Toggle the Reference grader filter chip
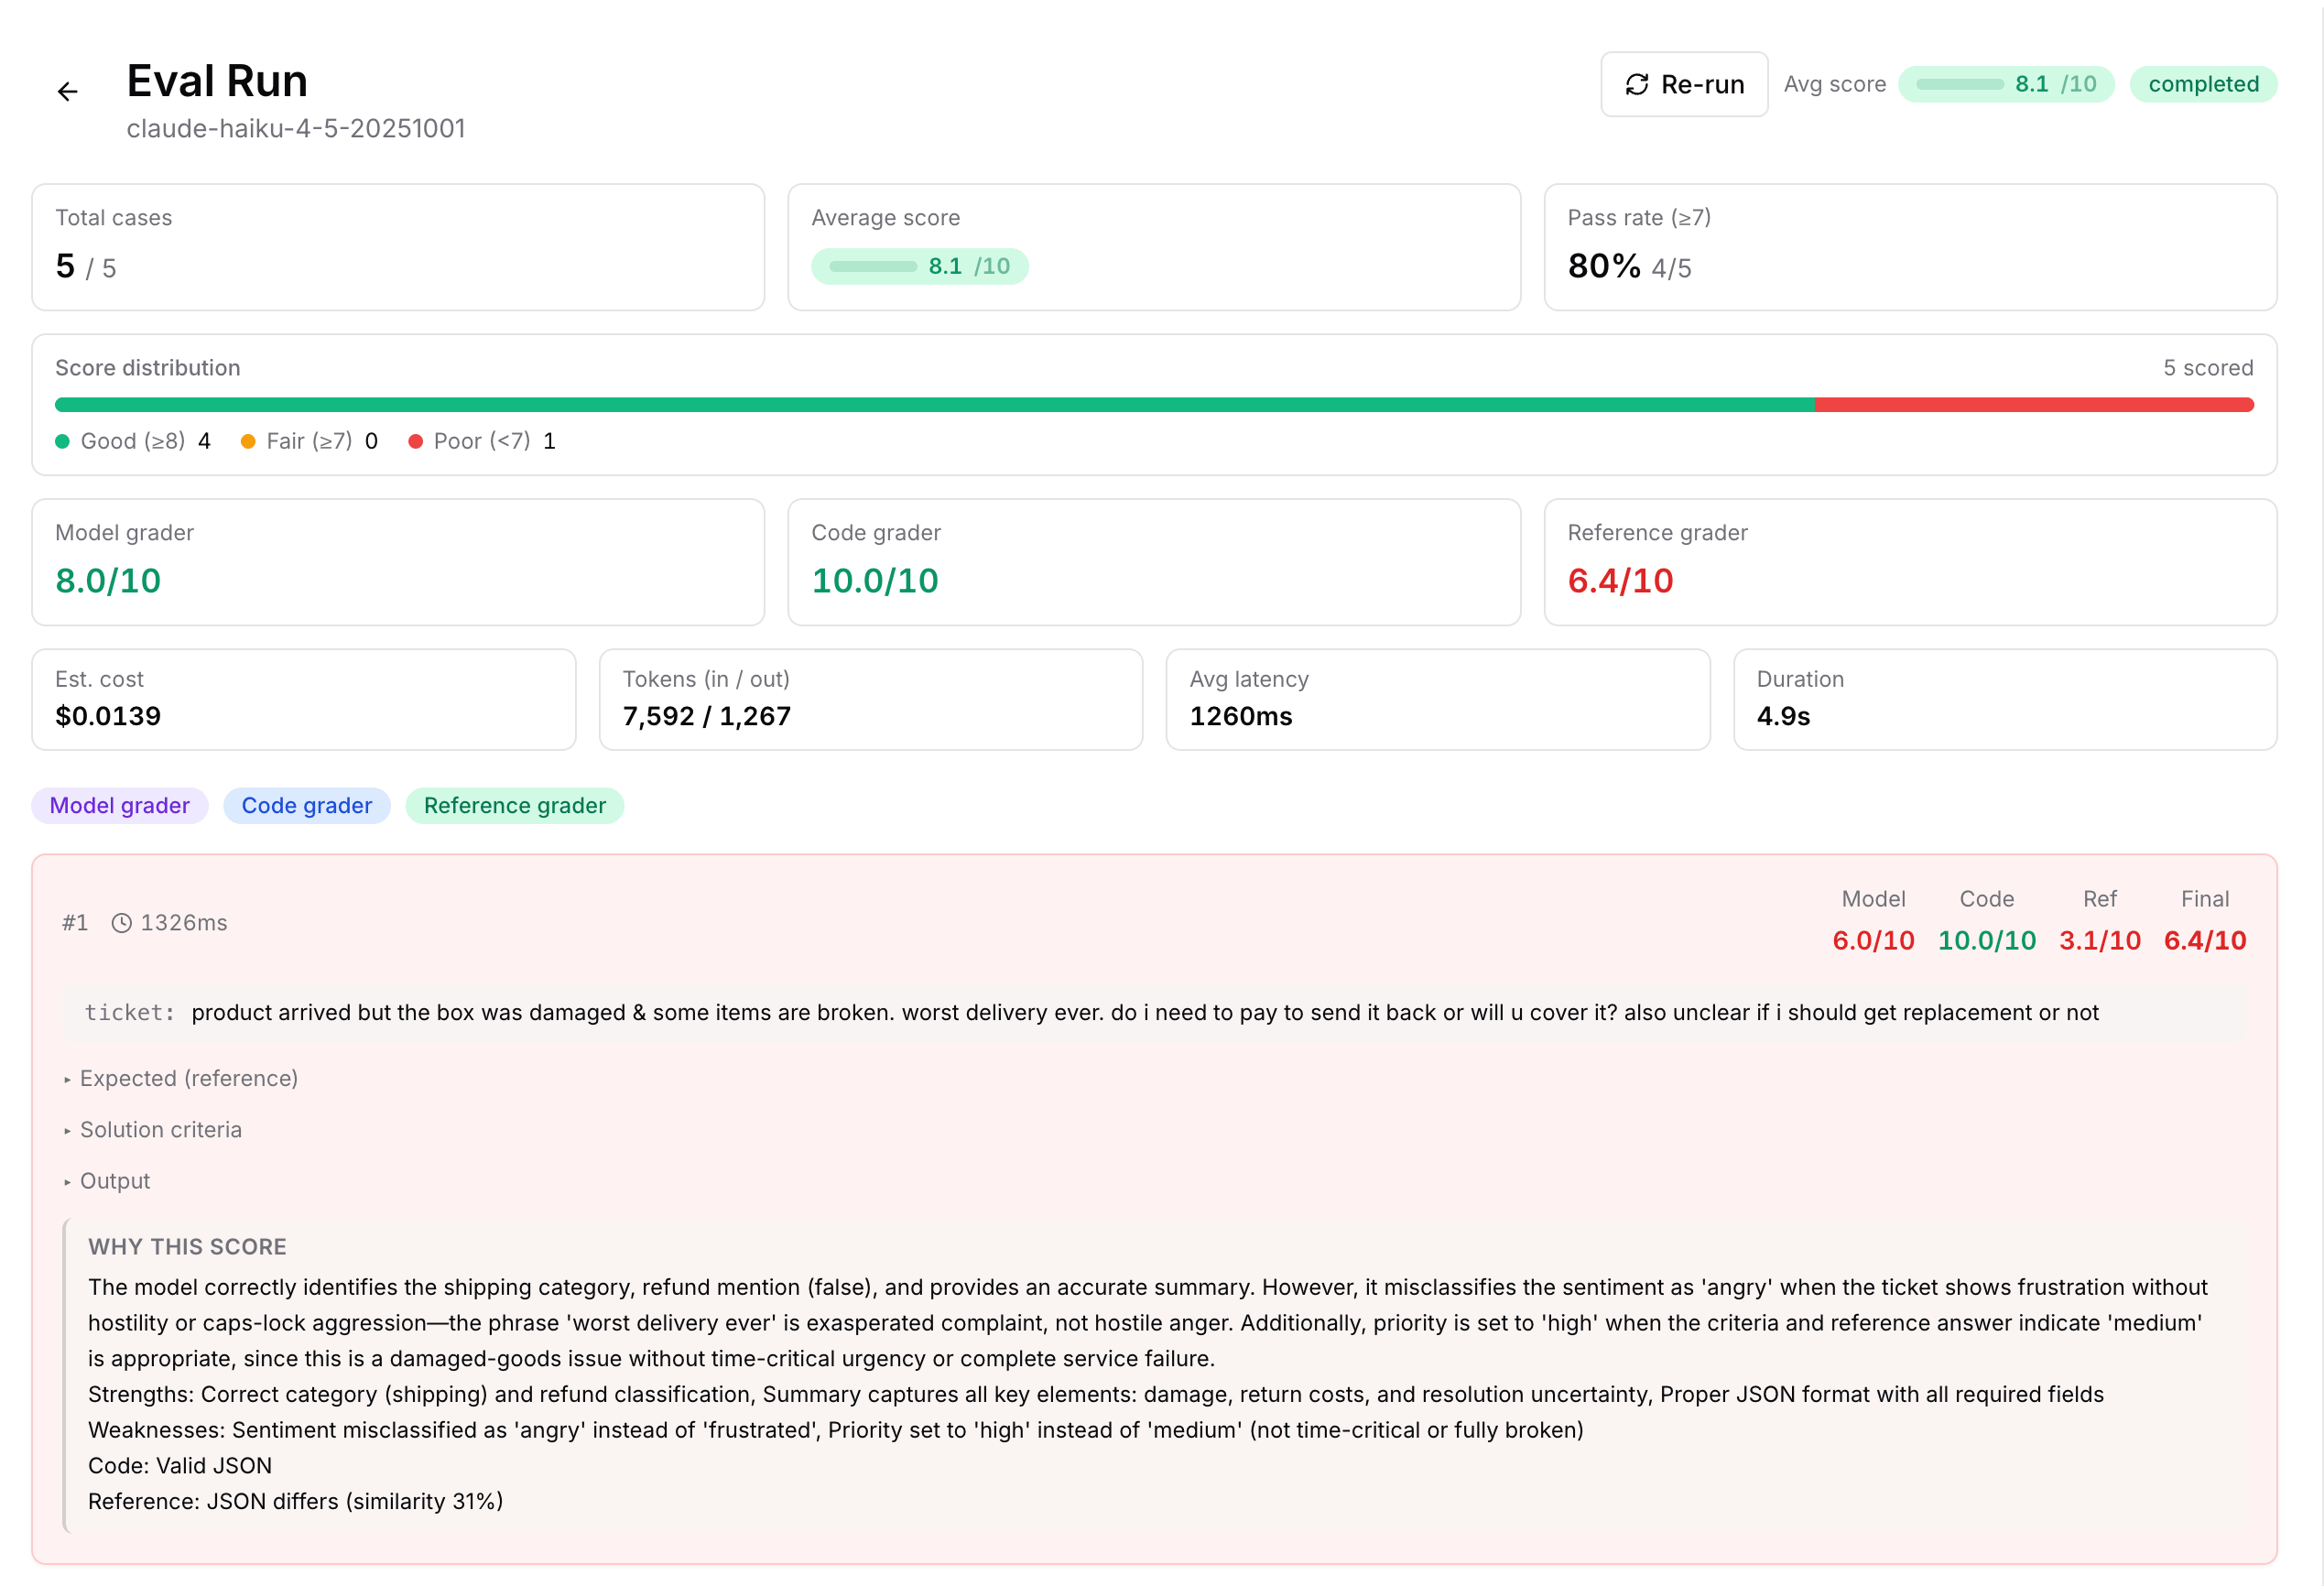 515,806
